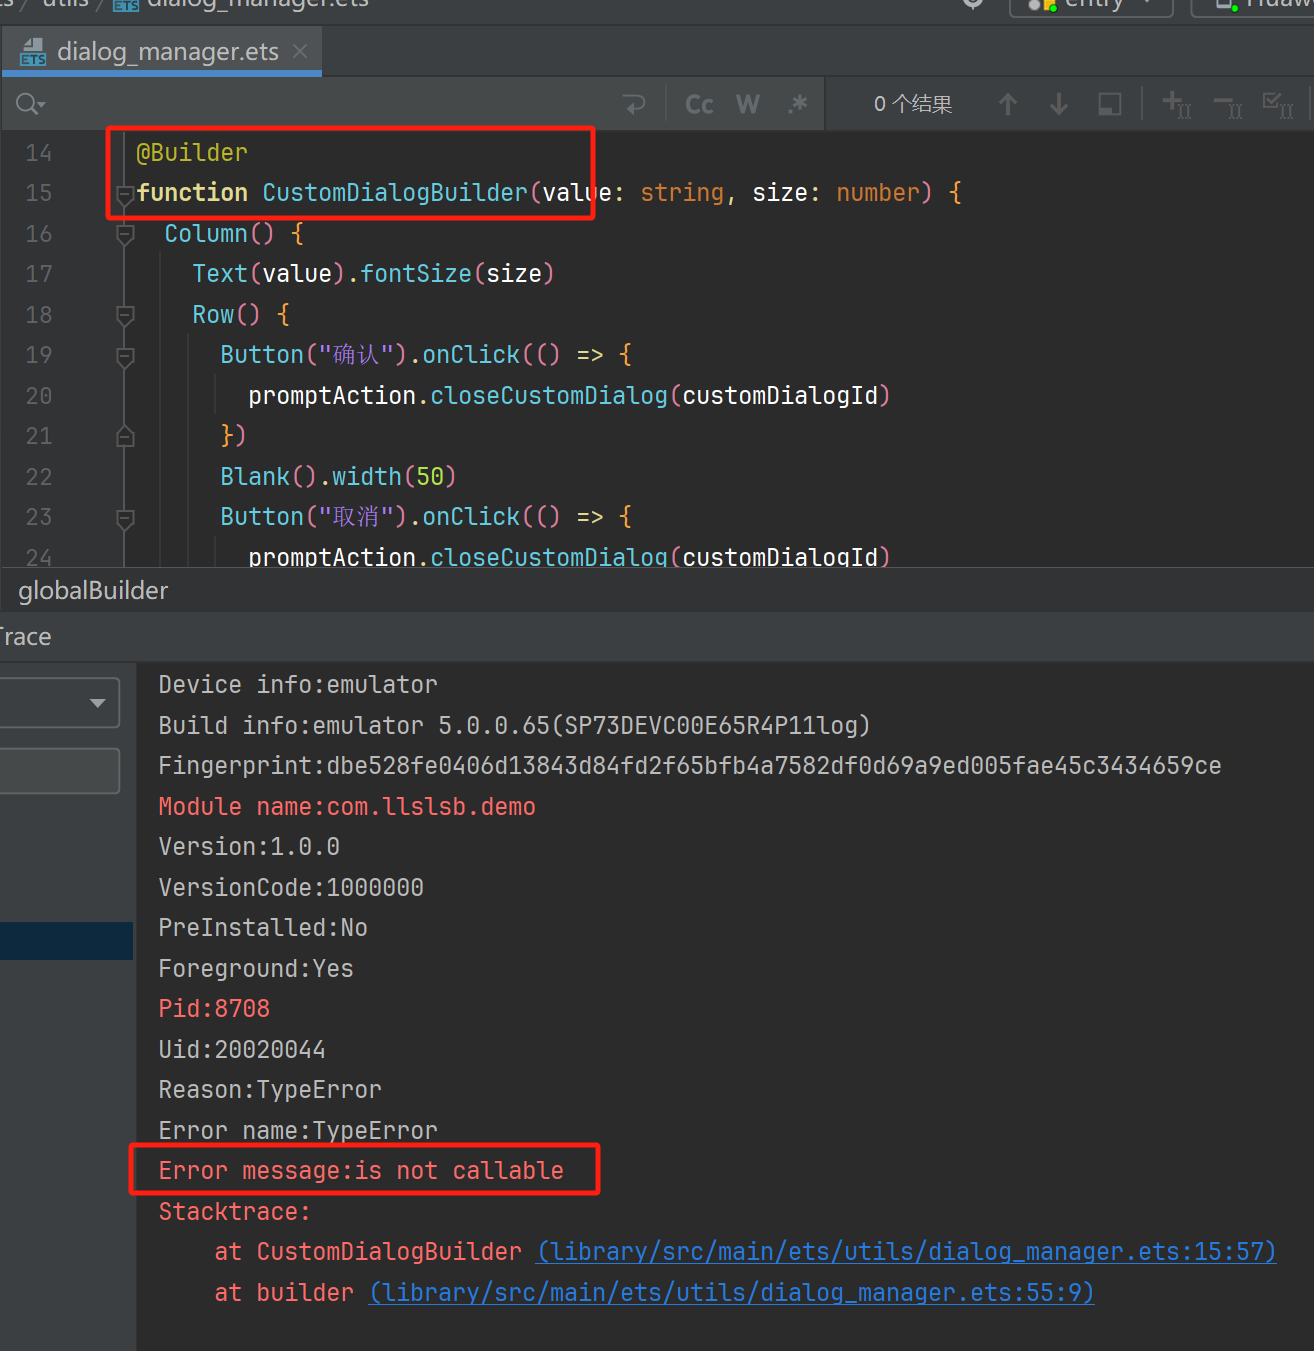Collapse the 确认 button onClick block, line 19
This screenshot has height=1351, width=1314.
click(125, 356)
